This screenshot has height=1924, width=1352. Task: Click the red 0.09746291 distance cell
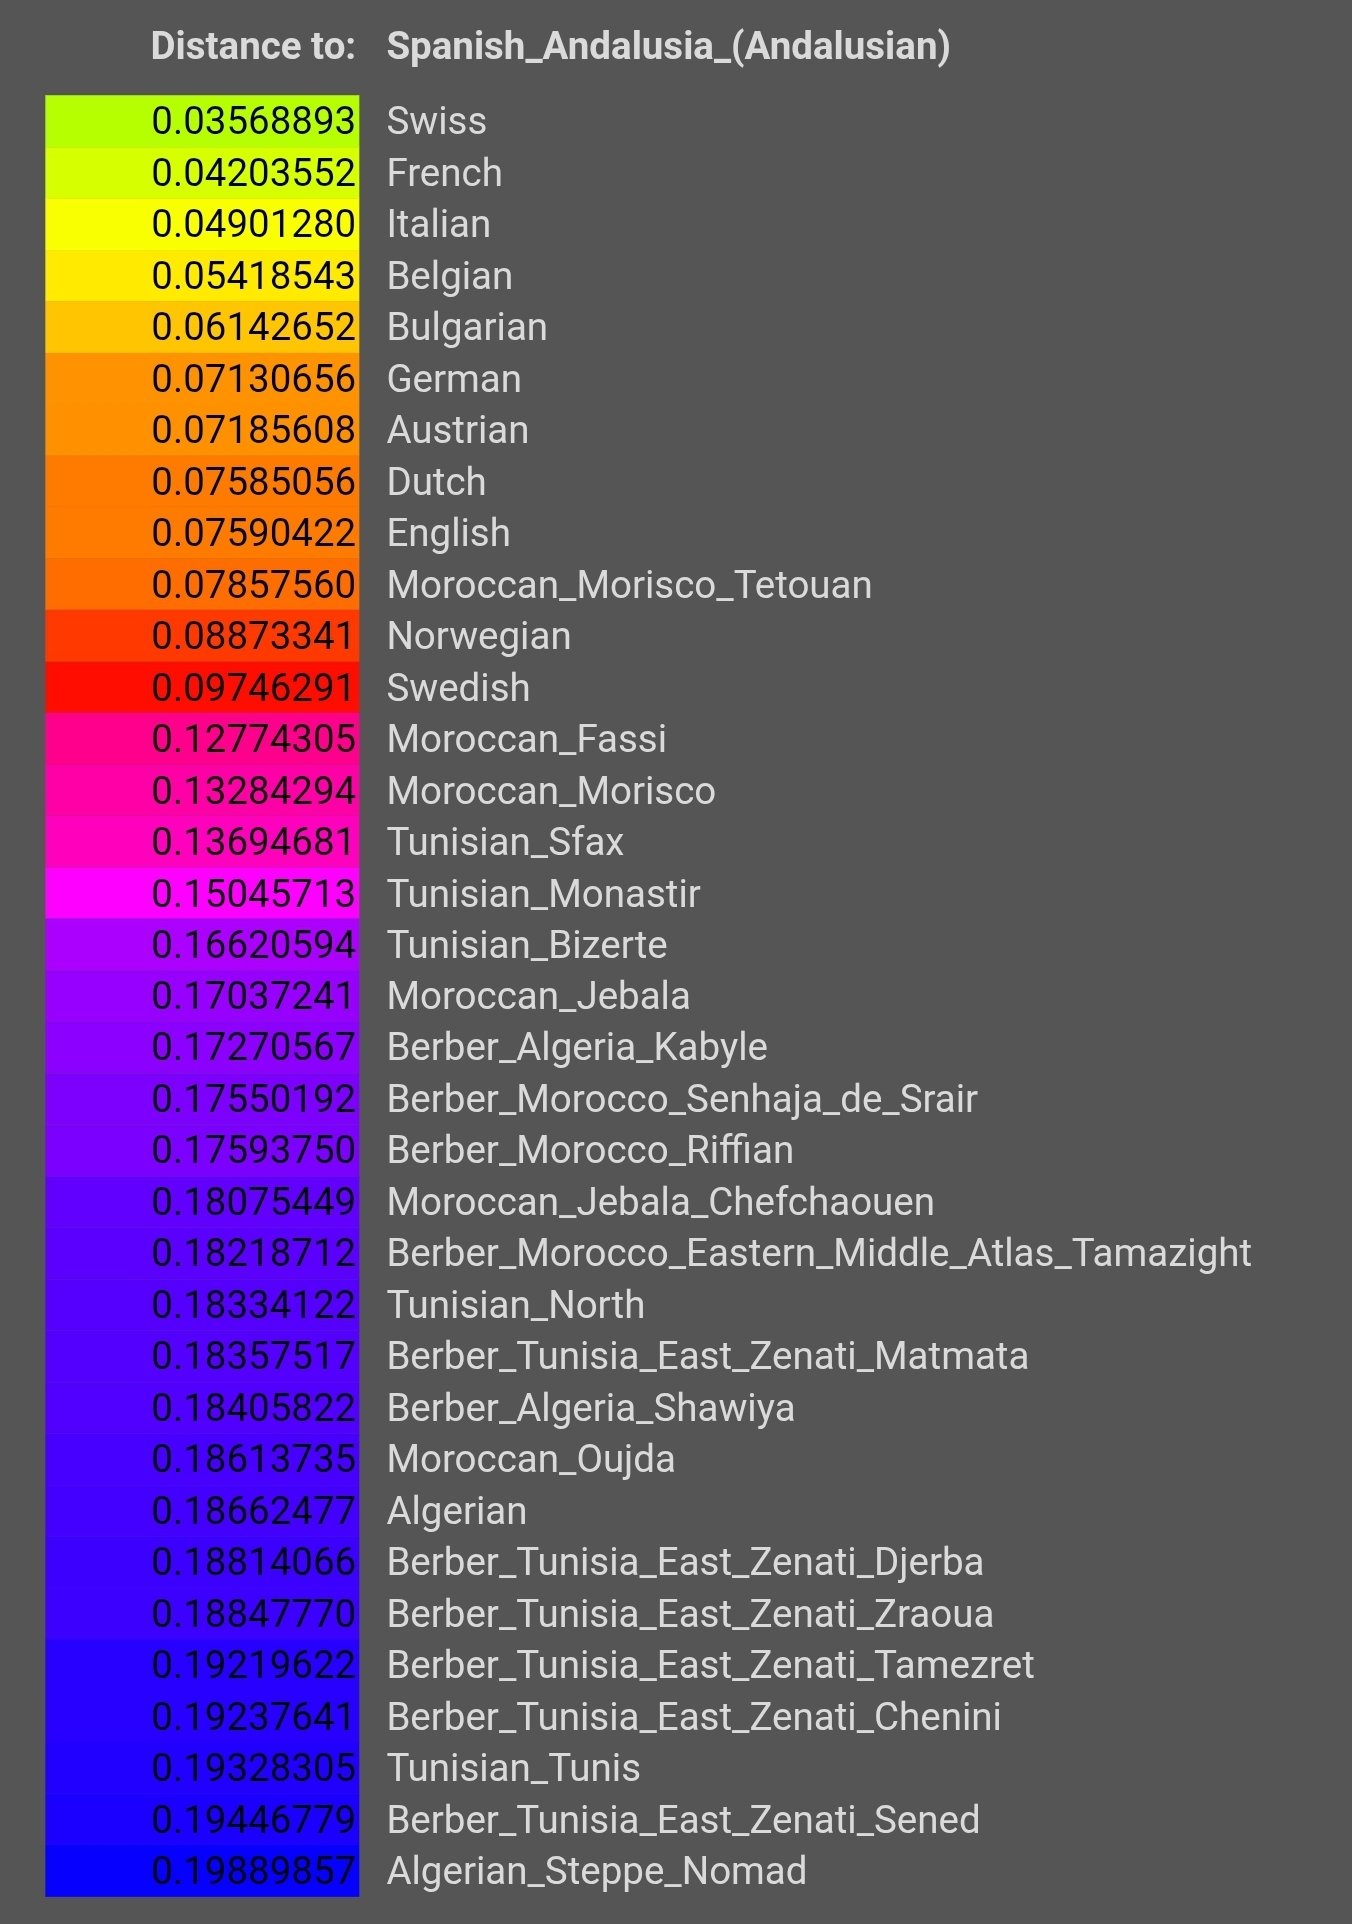[x=202, y=688]
